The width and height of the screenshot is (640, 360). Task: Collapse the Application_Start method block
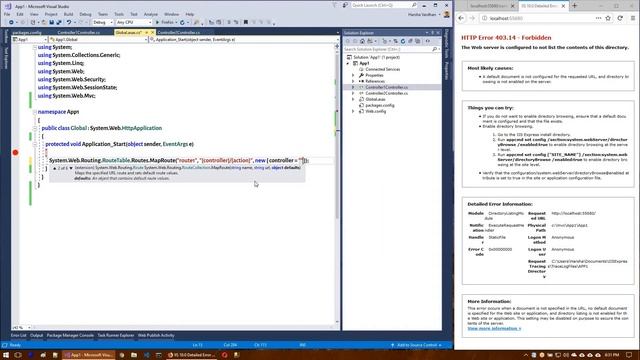click(x=35, y=144)
